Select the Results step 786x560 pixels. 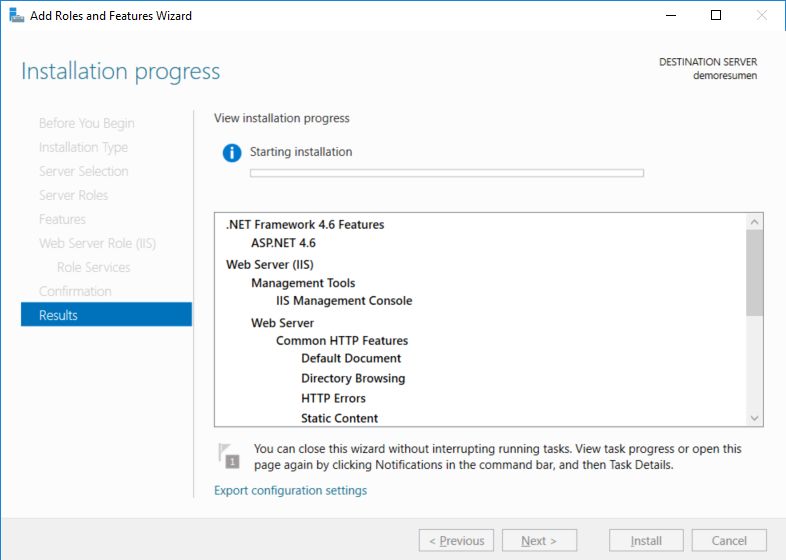tap(106, 315)
